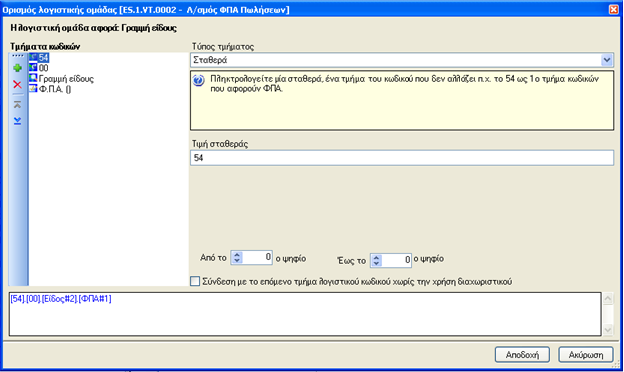Click the icon next to Φ.Π.Α. {}
This screenshot has width=624, height=372.
(33, 88)
